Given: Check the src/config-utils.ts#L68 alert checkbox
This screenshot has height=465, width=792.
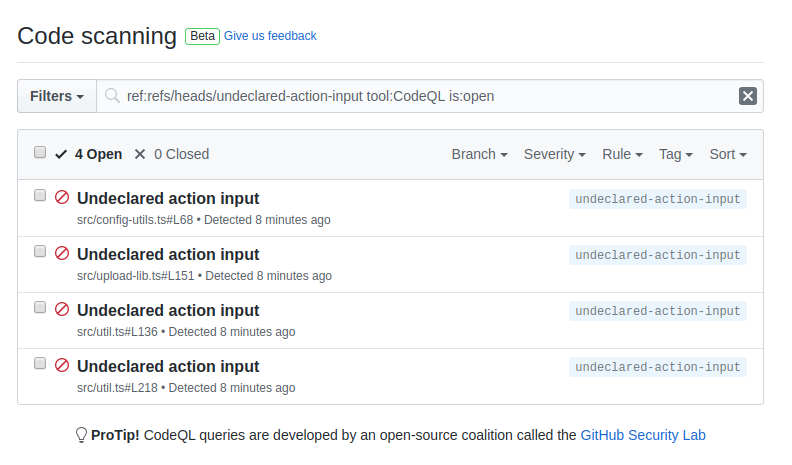Looking at the screenshot, I should point(40,196).
